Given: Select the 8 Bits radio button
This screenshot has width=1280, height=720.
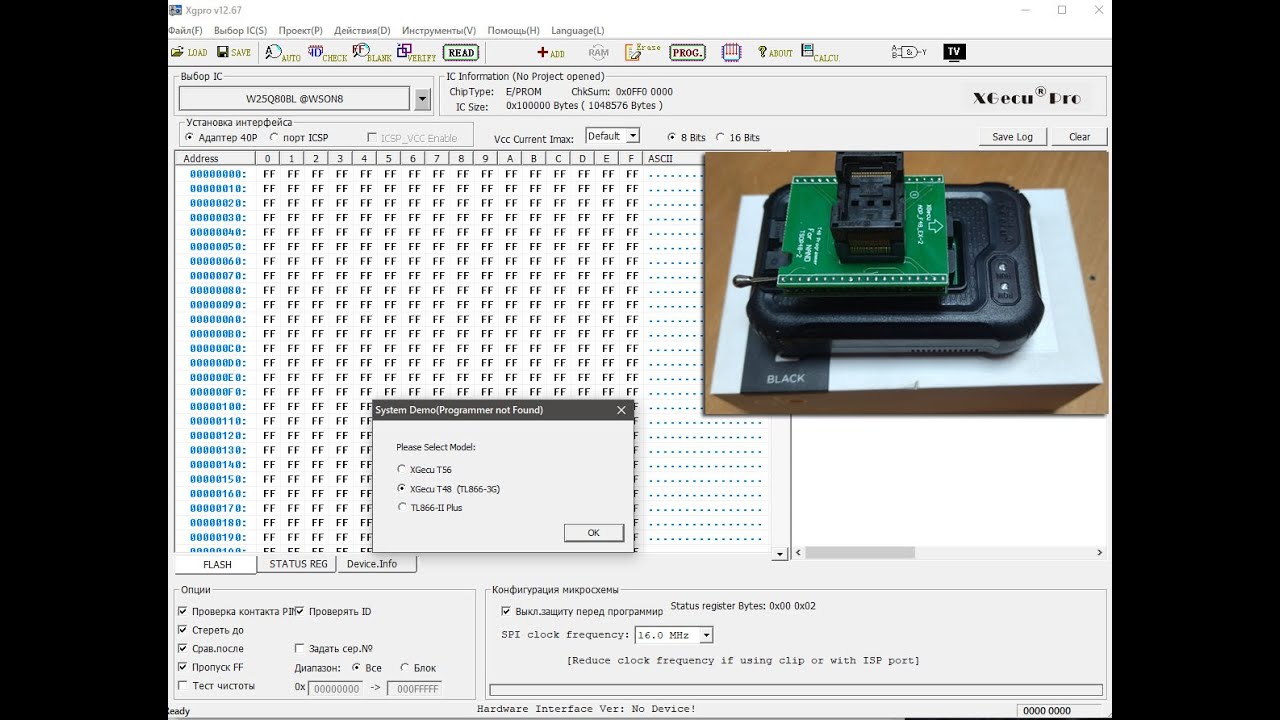Looking at the screenshot, I should click(671, 138).
